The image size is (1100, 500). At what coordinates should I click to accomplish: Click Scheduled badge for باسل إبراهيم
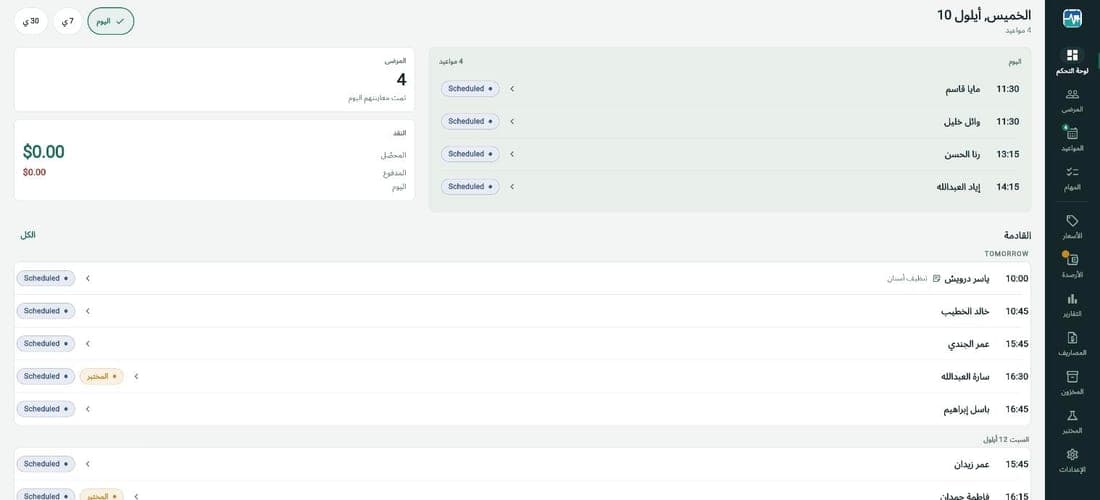(x=46, y=409)
